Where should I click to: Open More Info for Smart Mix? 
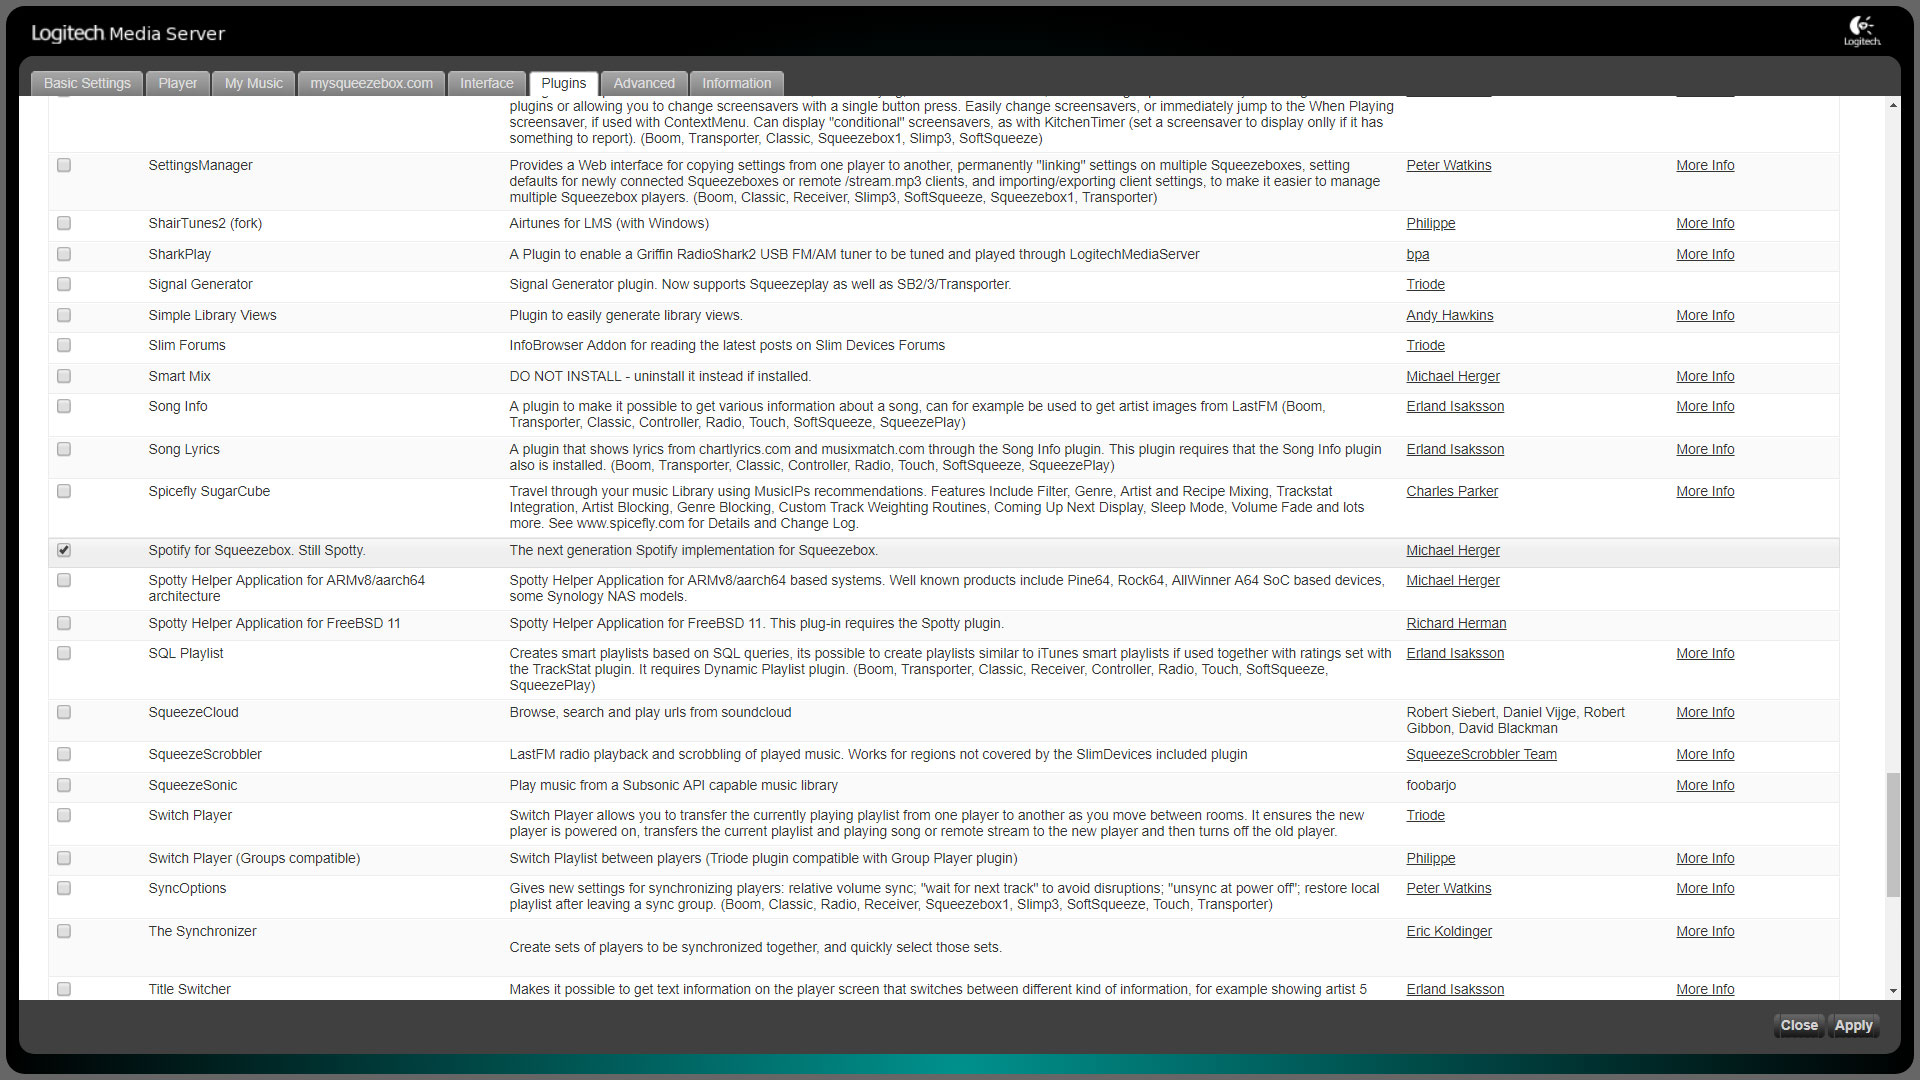click(1705, 376)
